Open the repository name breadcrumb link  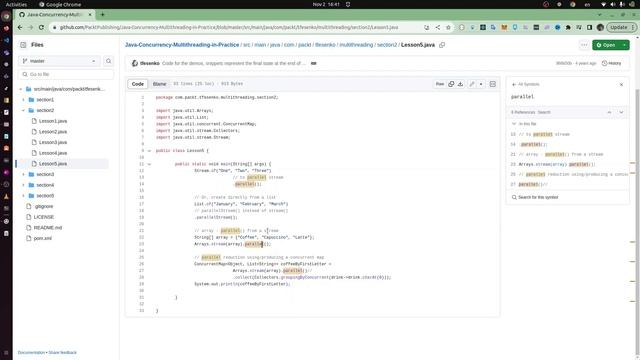pyautogui.click(x=182, y=45)
